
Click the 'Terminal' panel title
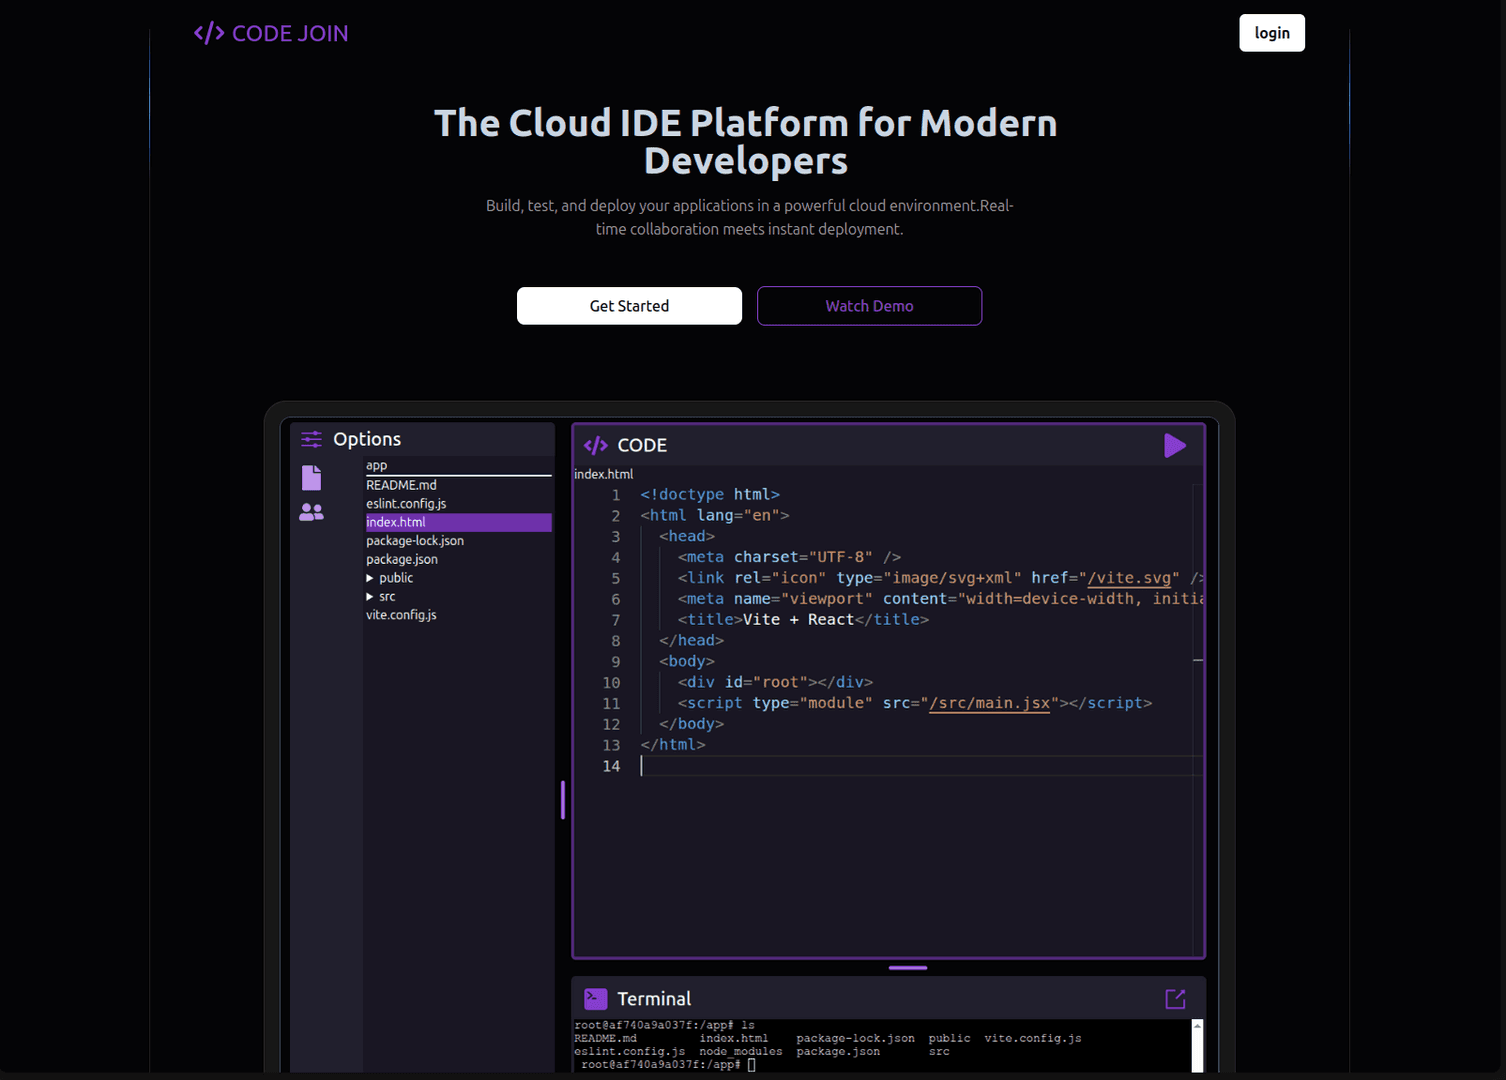[654, 999]
